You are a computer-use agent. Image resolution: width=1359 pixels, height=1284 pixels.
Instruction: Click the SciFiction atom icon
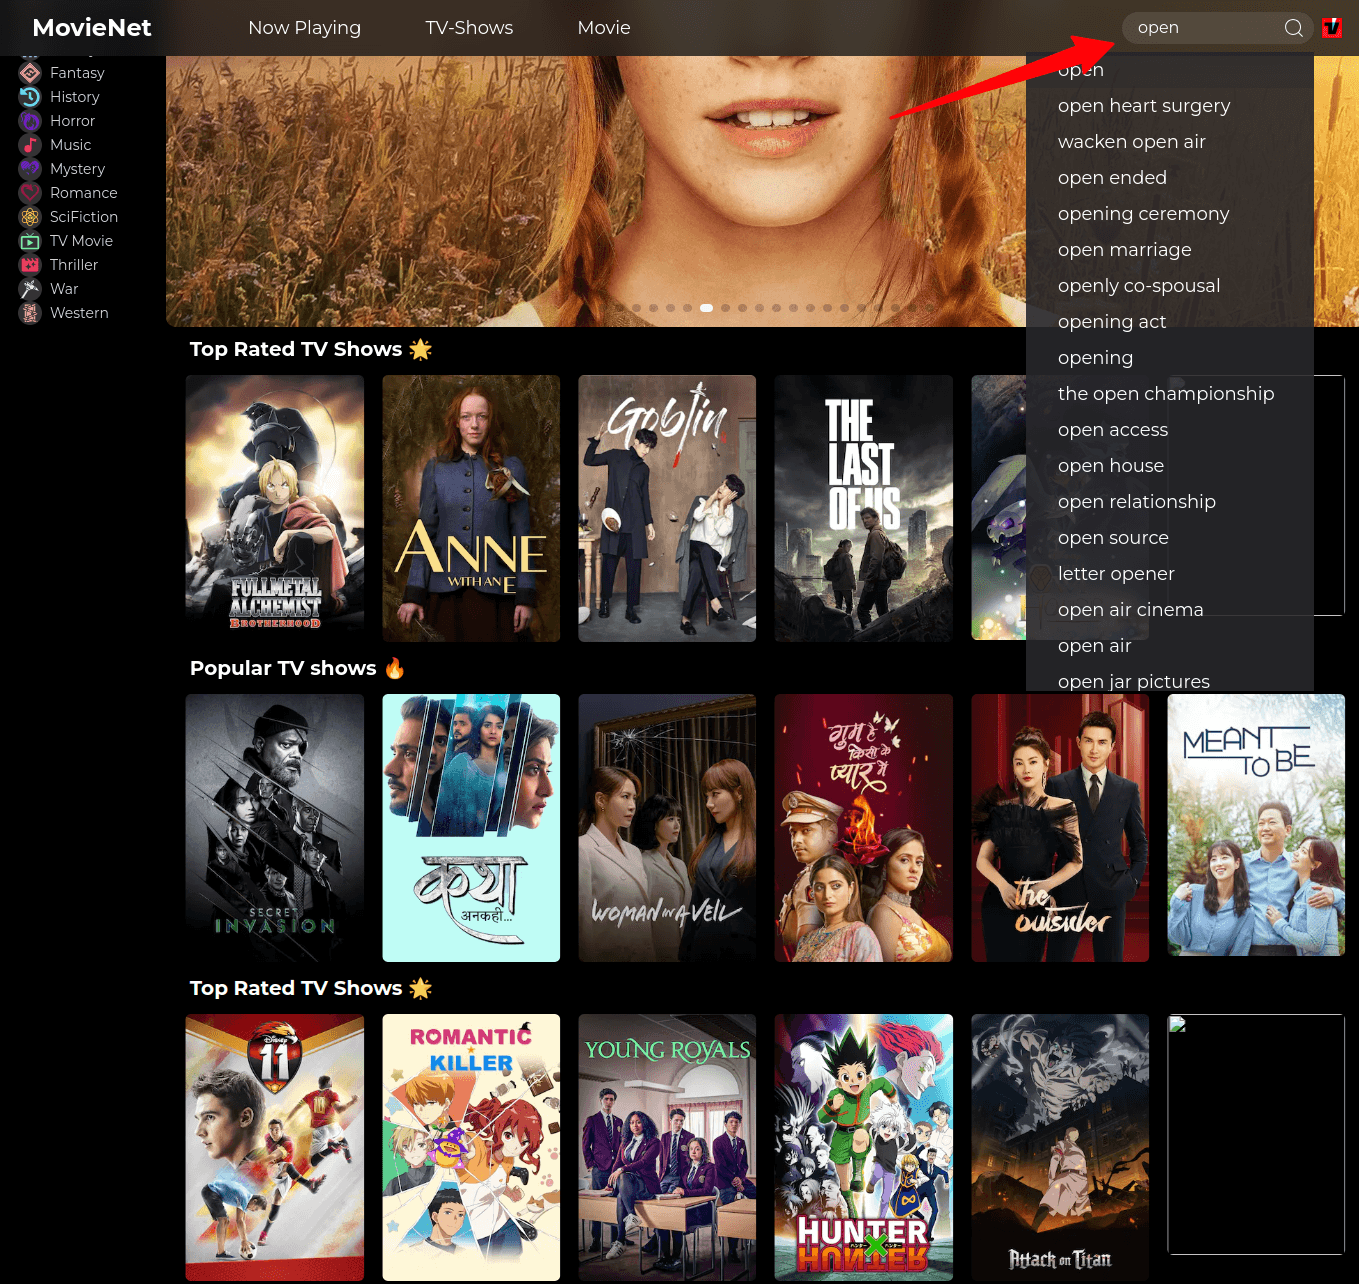30,217
